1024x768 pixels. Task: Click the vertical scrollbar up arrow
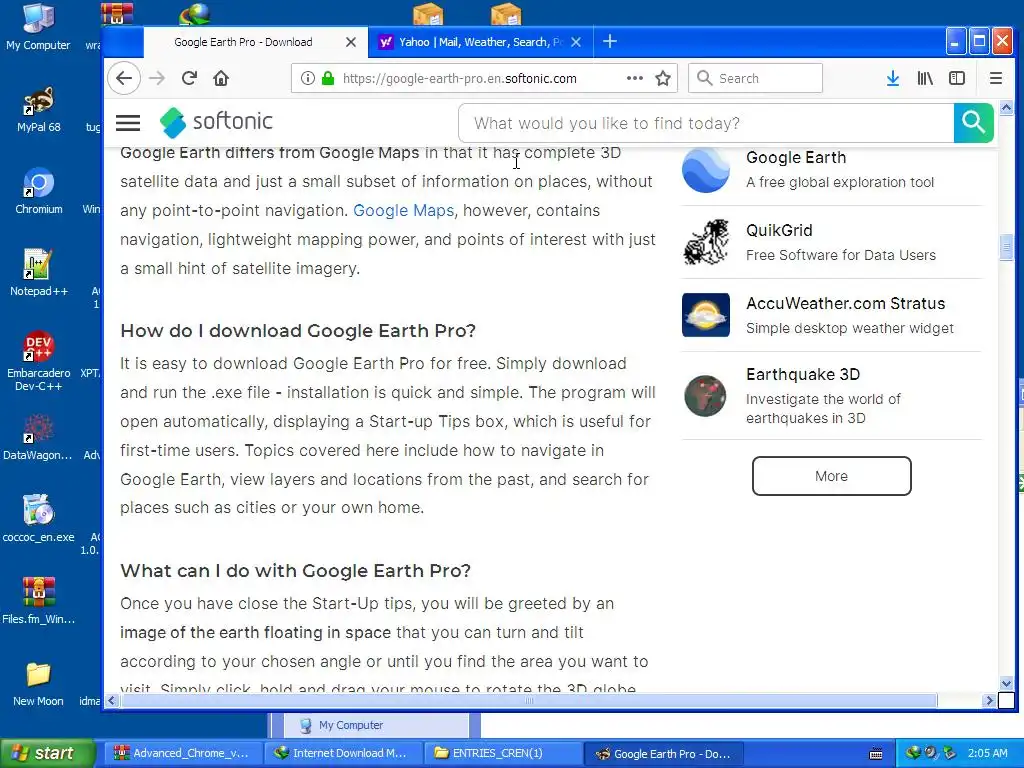pos(1006,106)
